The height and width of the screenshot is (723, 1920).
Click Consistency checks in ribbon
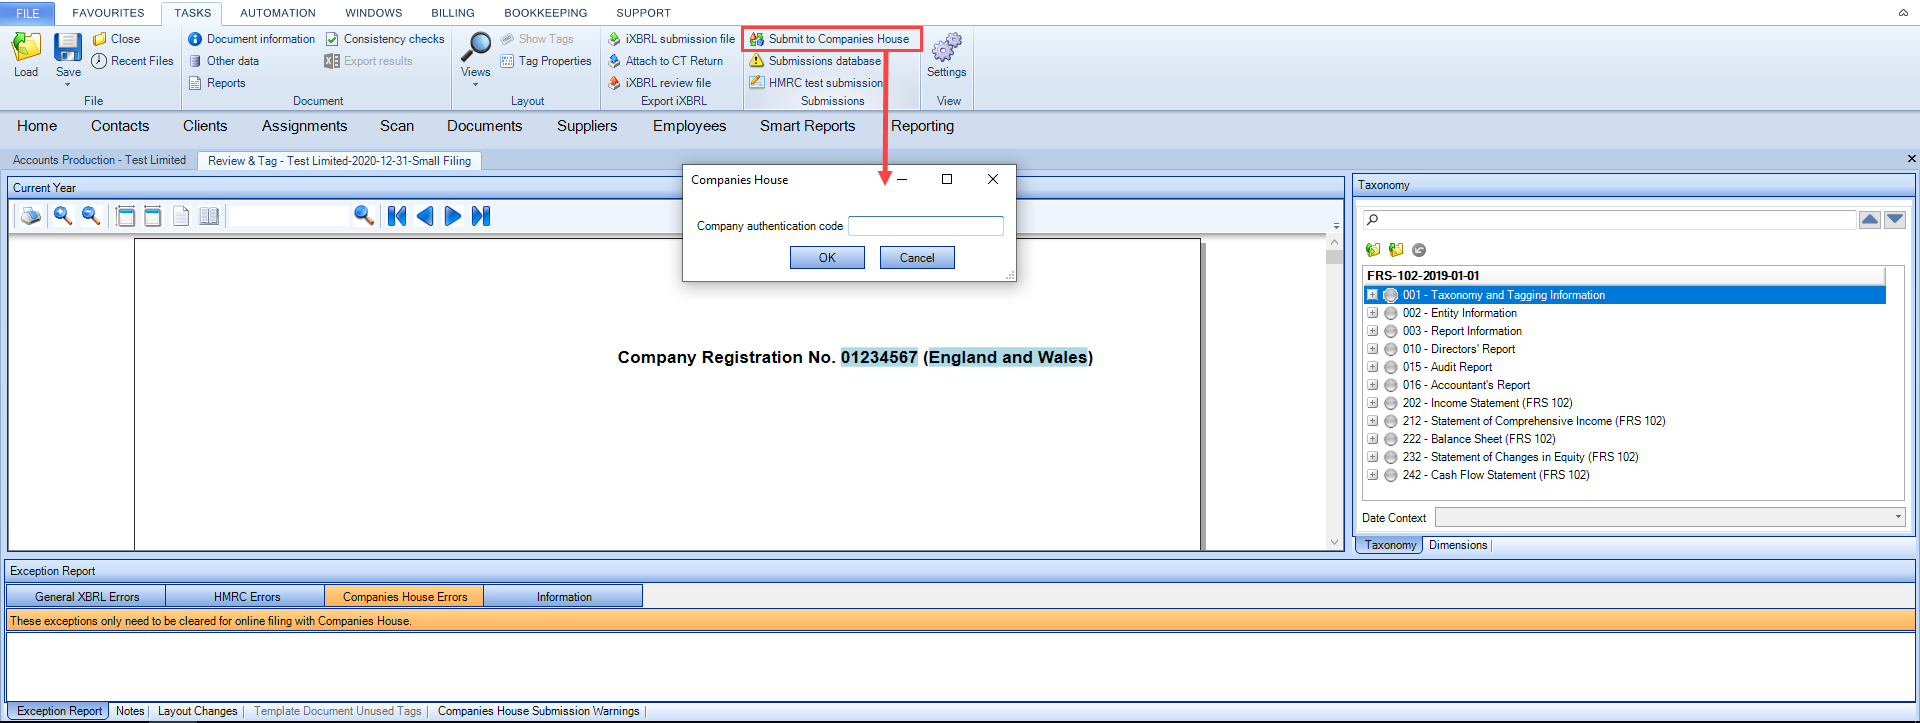(x=385, y=39)
